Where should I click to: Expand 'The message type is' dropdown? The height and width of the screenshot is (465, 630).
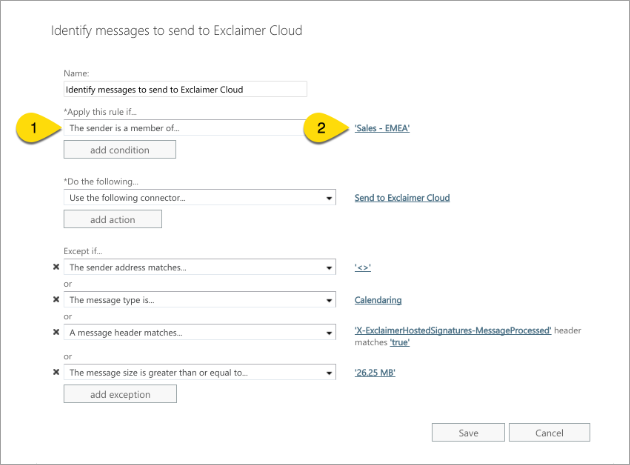click(x=329, y=300)
